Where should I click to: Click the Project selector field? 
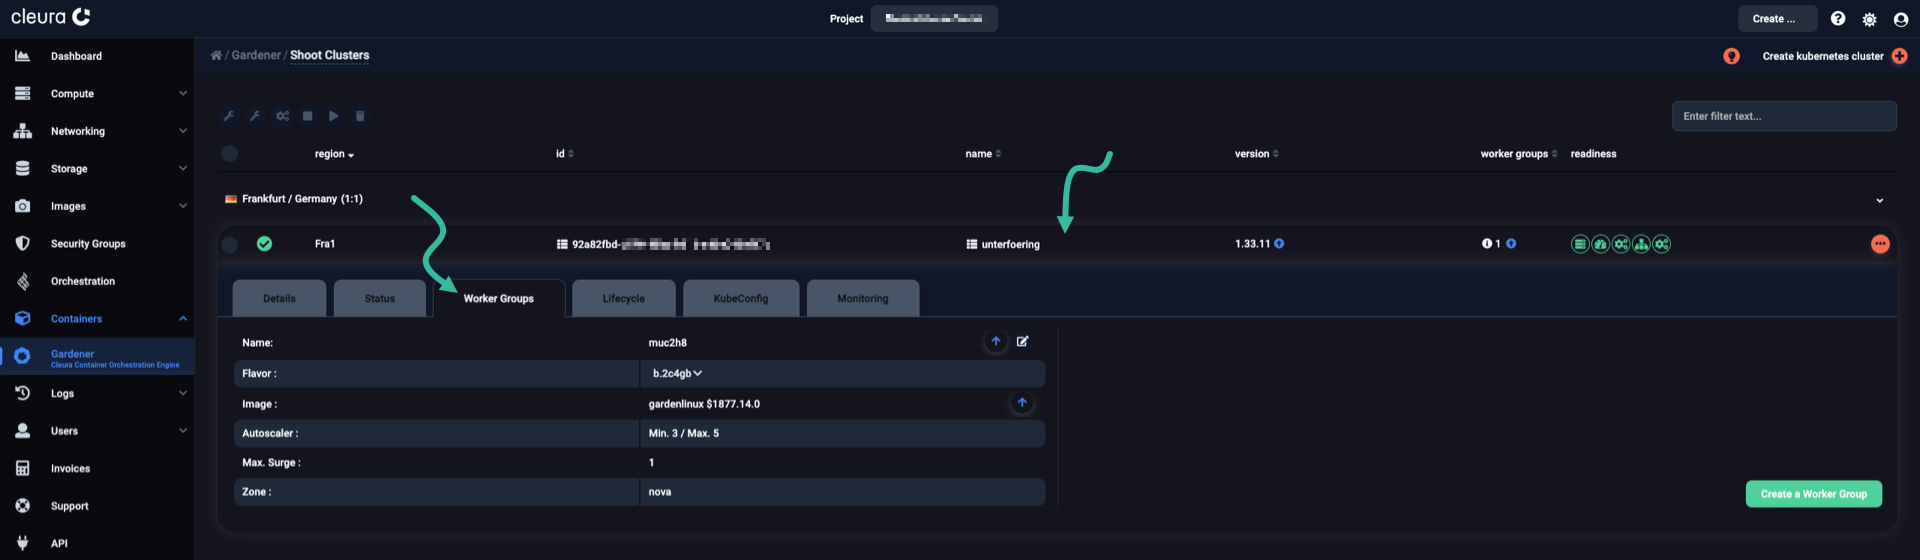[934, 19]
